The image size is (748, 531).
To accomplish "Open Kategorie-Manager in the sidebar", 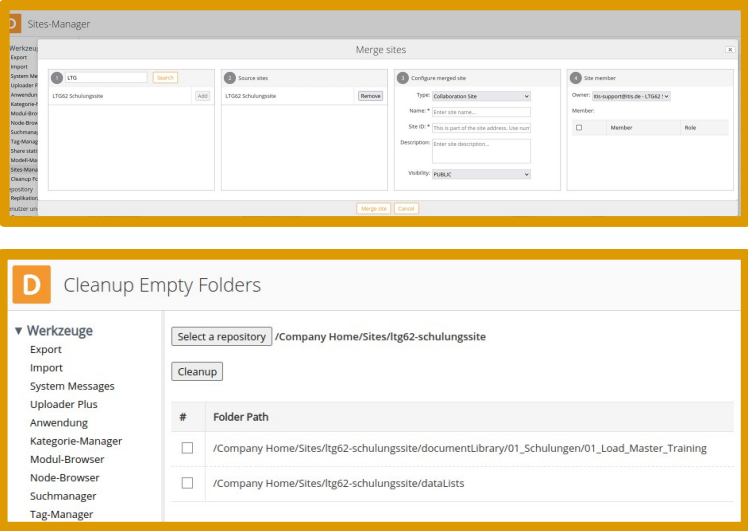I will (x=76, y=441).
